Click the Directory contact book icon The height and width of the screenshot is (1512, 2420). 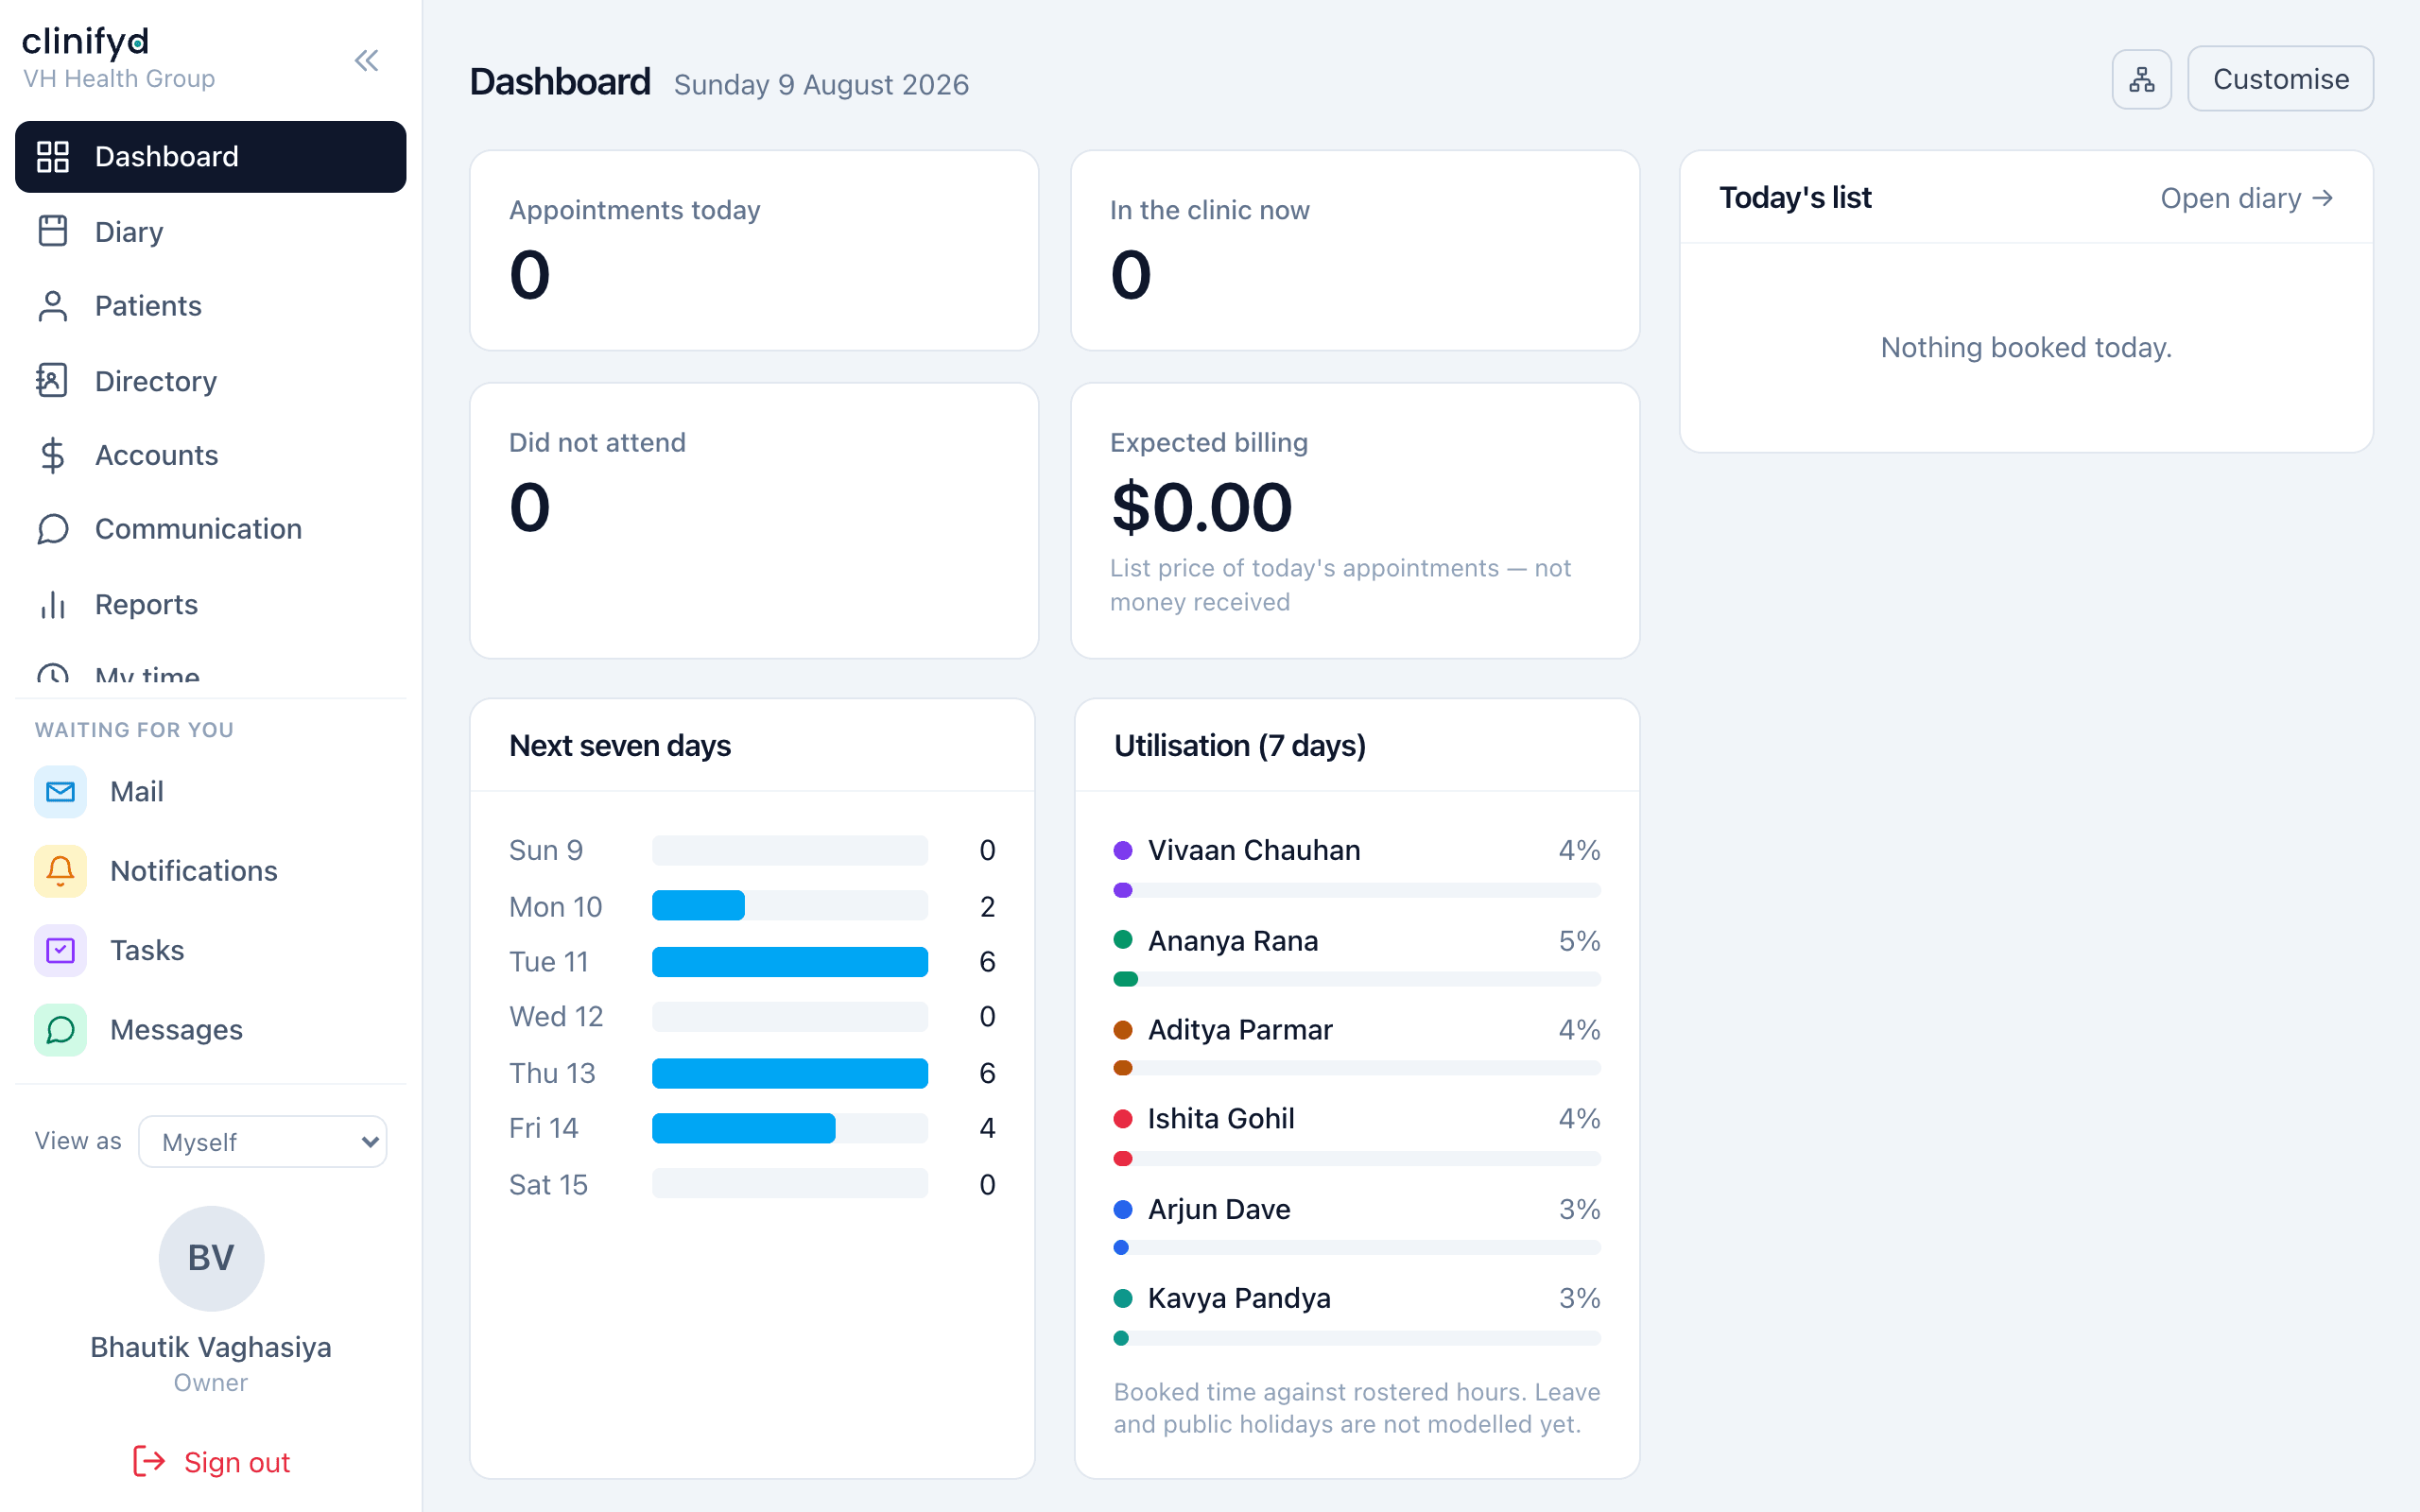(x=53, y=381)
